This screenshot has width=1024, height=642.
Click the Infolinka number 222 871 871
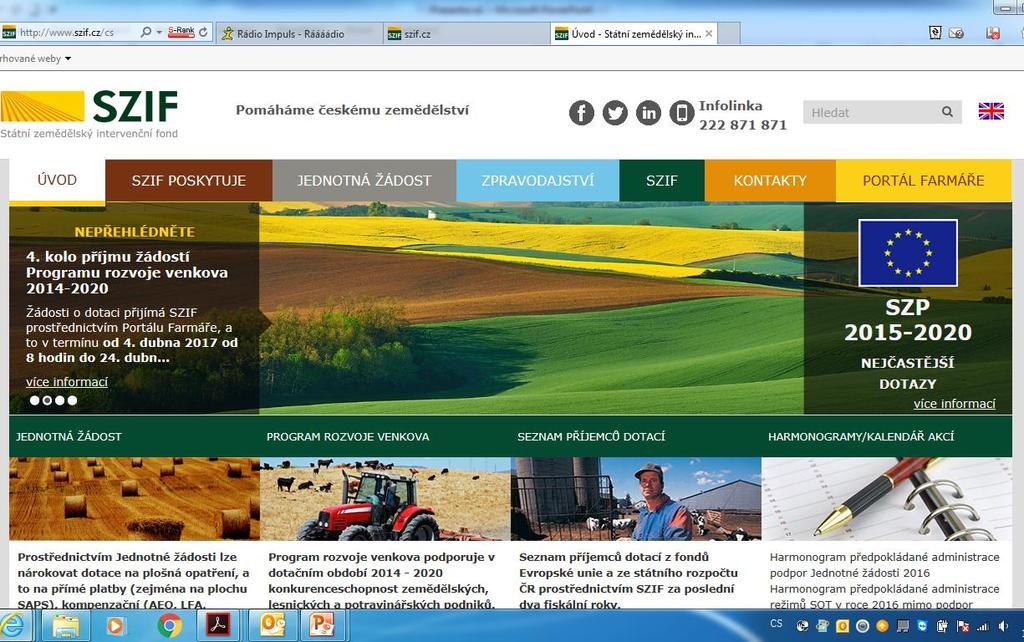click(743, 125)
